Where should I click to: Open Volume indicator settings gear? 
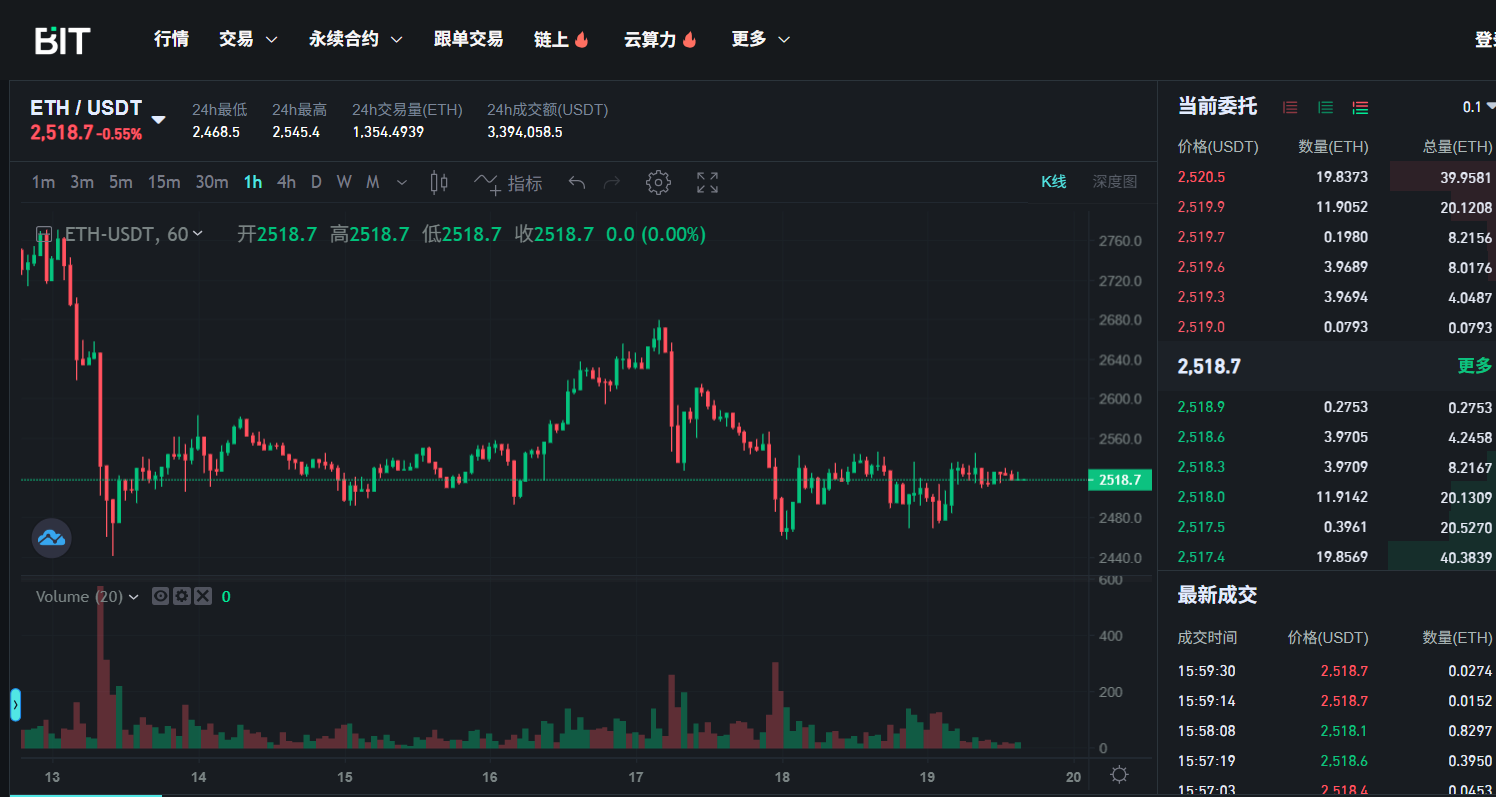click(x=181, y=596)
